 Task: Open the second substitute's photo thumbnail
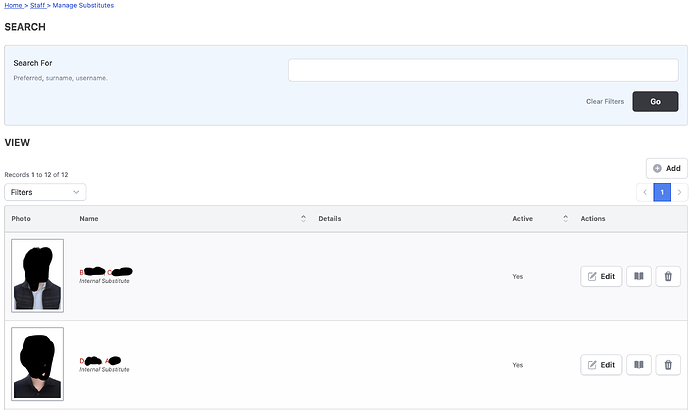pos(38,364)
